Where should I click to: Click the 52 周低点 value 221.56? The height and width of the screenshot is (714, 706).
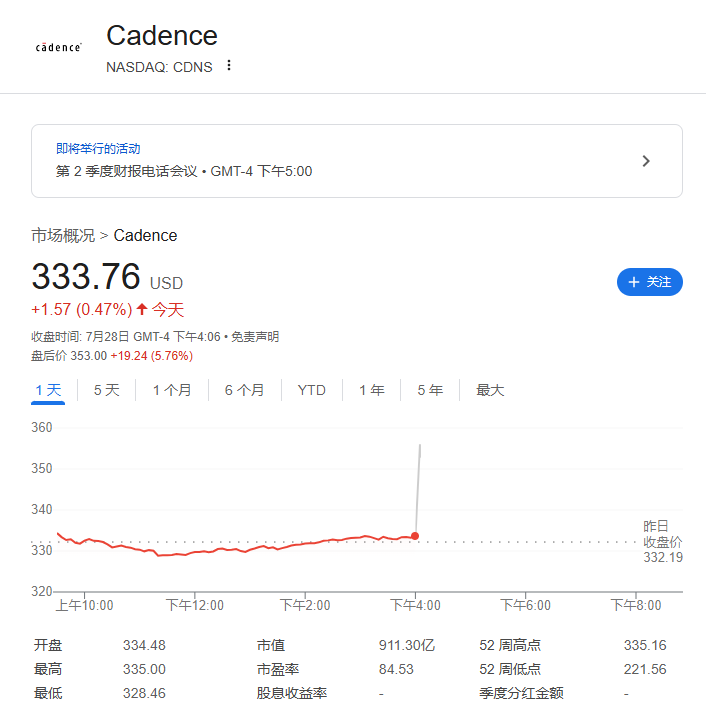[645, 669]
